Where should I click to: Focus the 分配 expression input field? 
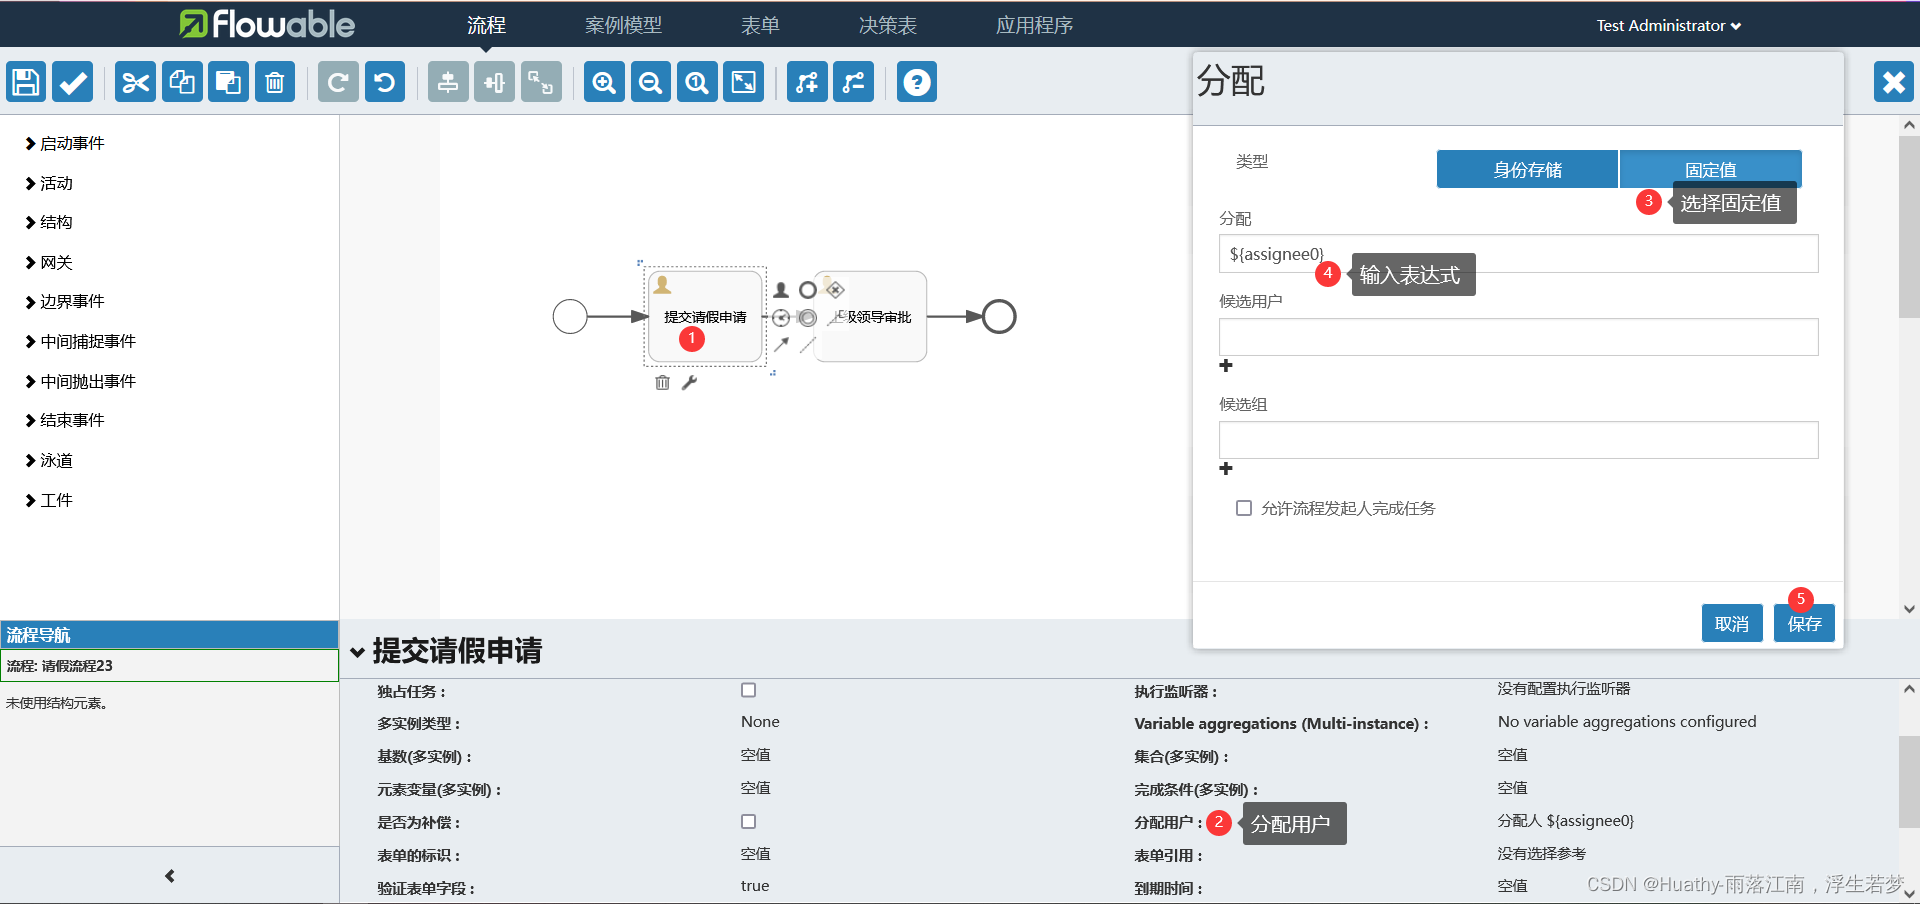1518,254
